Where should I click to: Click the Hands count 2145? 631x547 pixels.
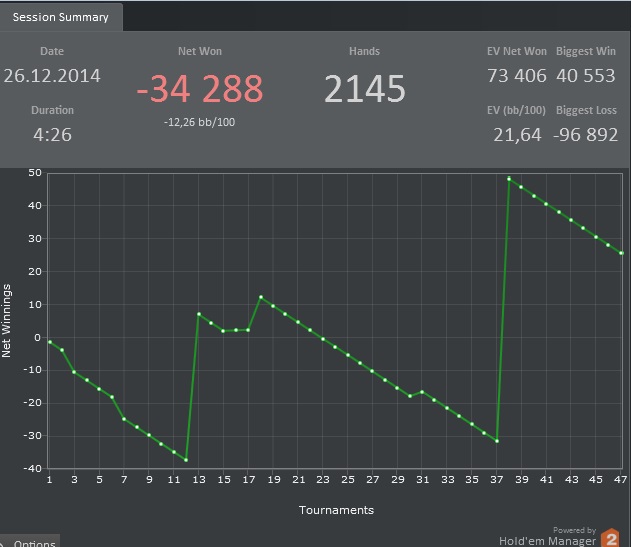click(x=365, y=89)
